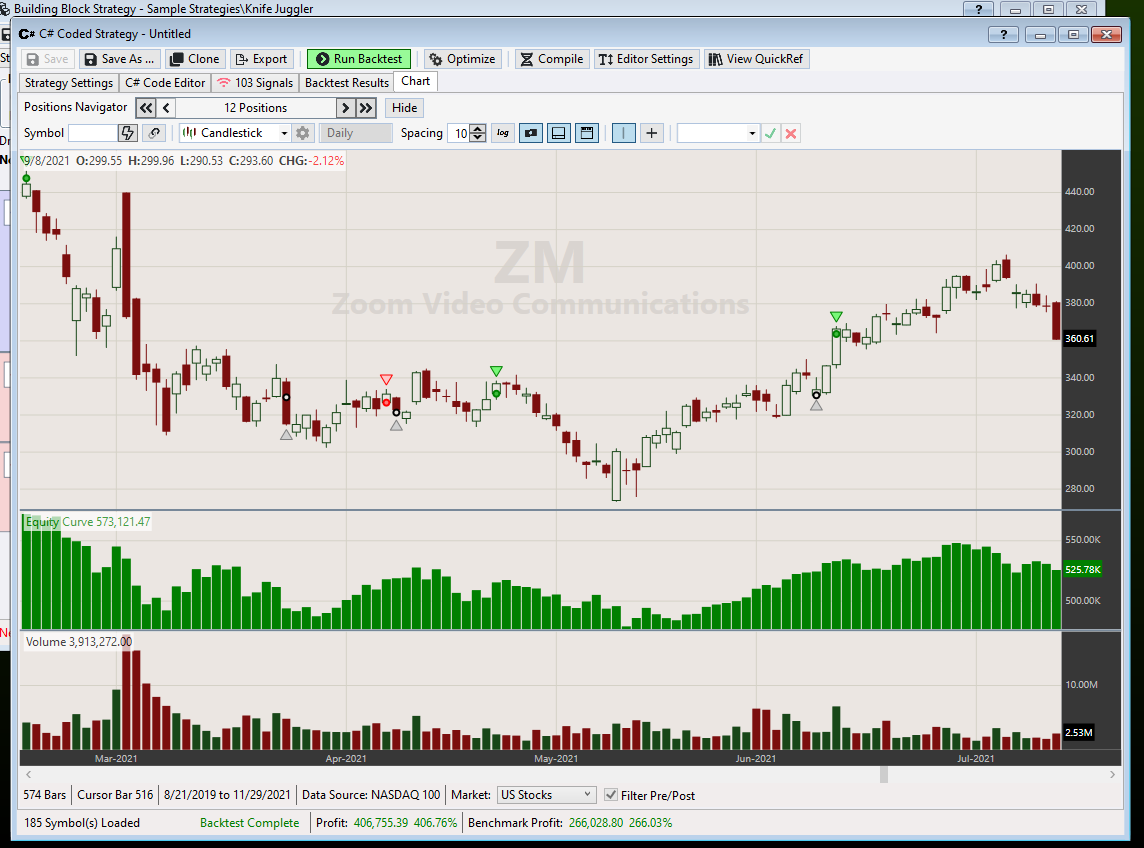Jump to last position in navigator
Screen dimensions: 1144x848
366,108
